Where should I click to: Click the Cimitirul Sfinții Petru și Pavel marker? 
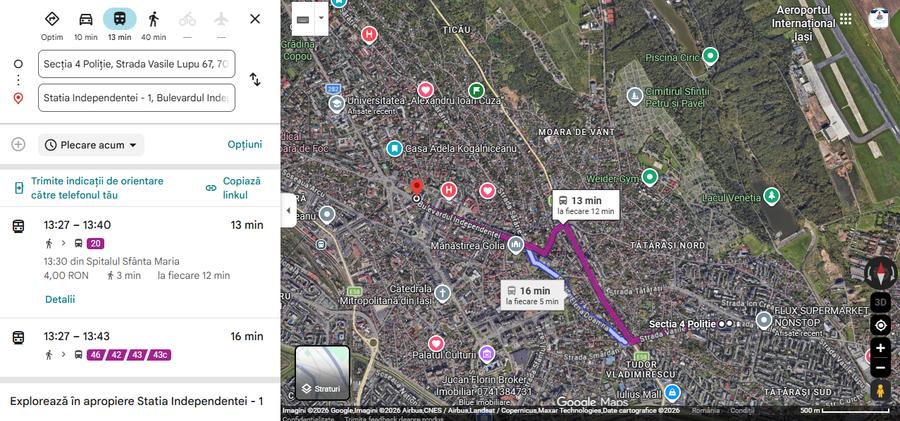[x=634, y=95]
